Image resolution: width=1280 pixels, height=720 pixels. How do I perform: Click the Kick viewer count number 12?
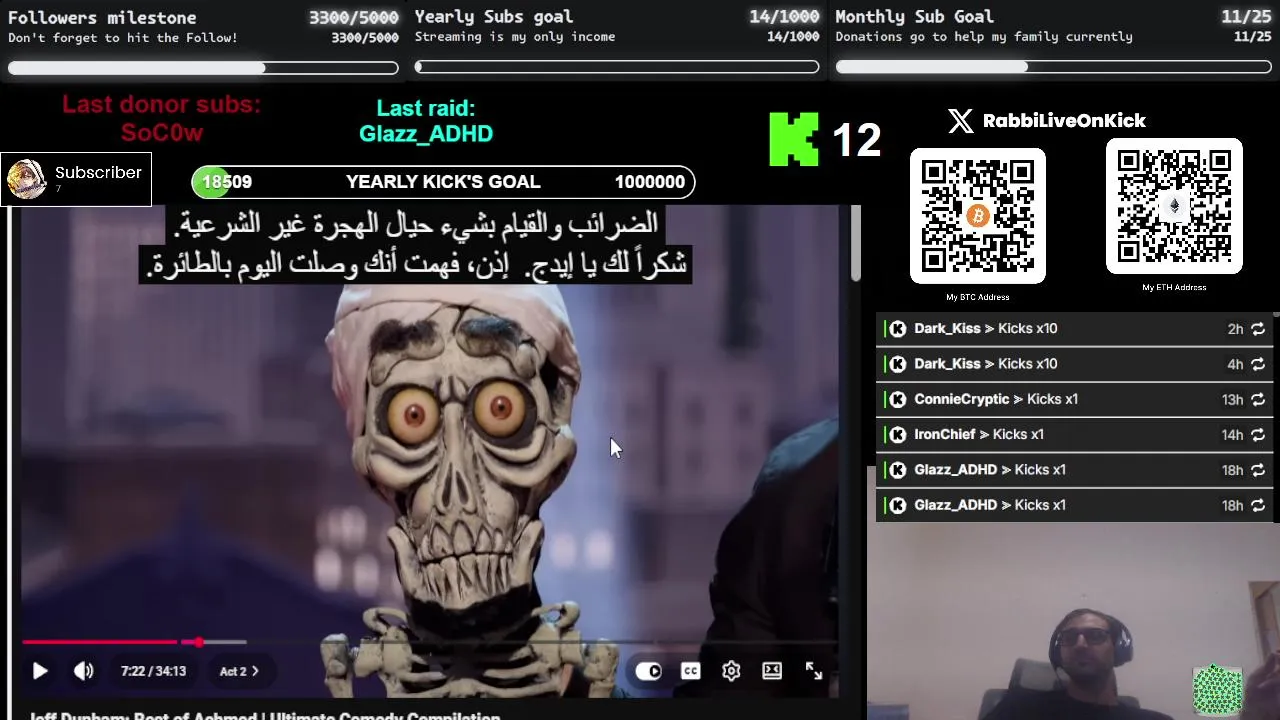857,140
